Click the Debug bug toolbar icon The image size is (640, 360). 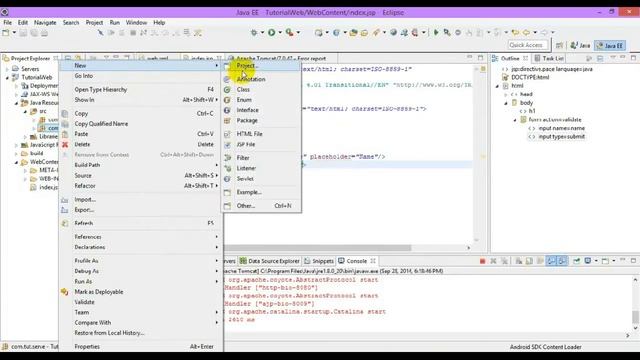[x=254, y=32]
